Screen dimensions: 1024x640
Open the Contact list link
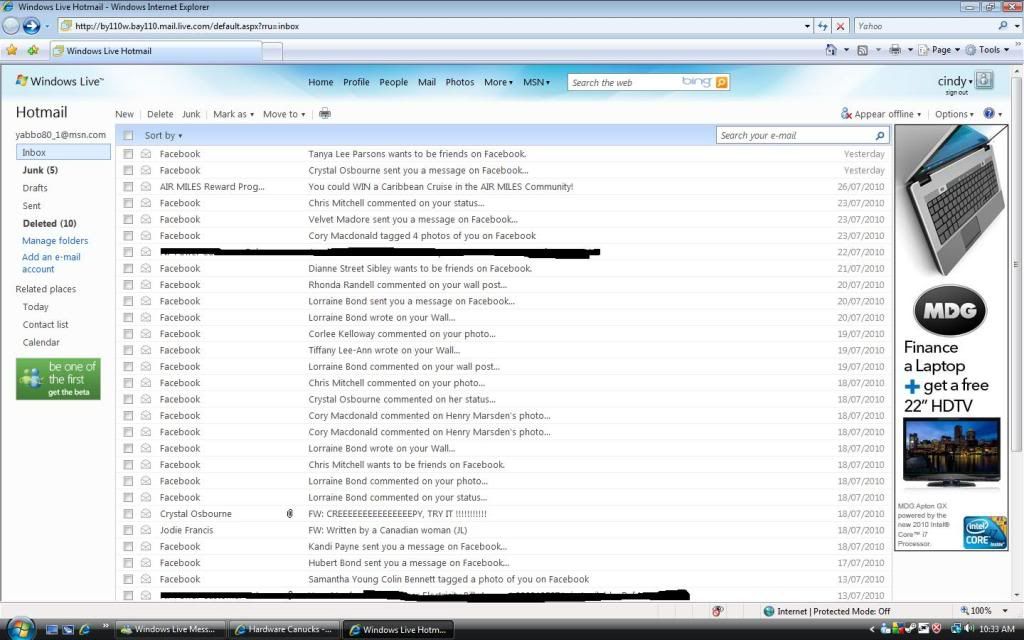[45, 325]
